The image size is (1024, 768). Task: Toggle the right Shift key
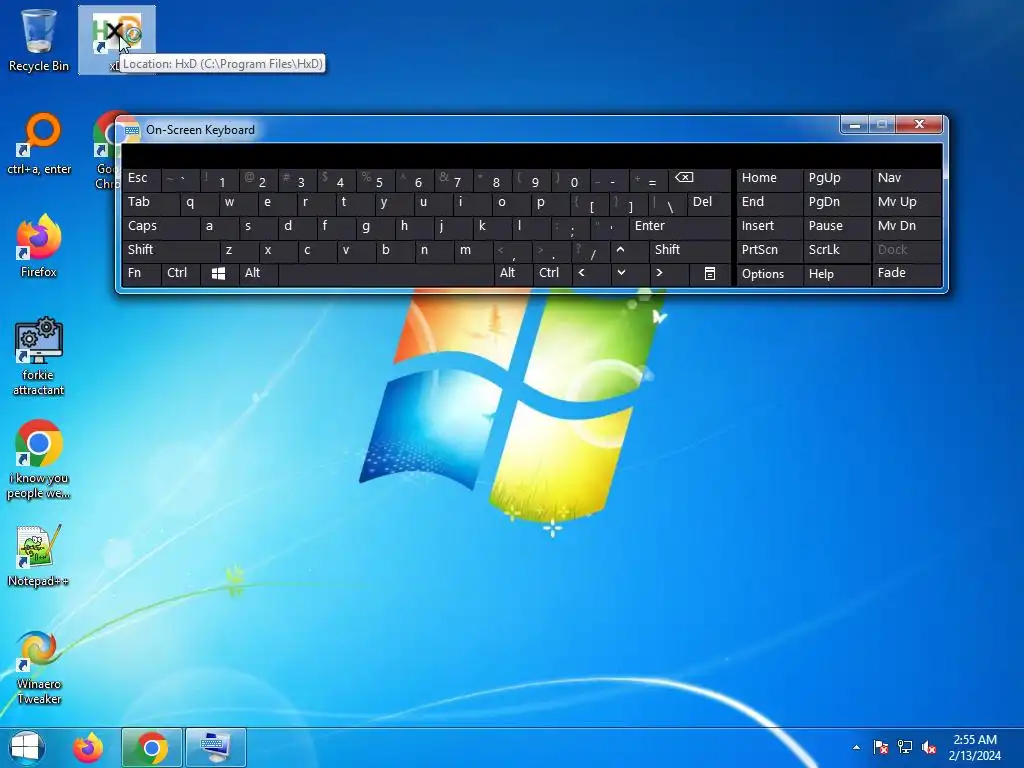690,250
